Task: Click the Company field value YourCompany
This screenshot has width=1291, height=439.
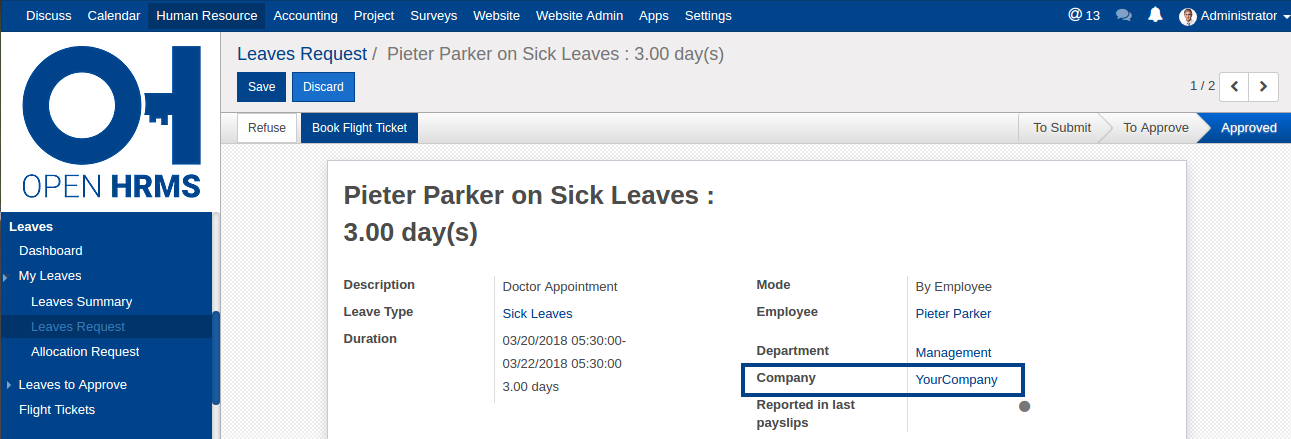Action: pos(956,380)
